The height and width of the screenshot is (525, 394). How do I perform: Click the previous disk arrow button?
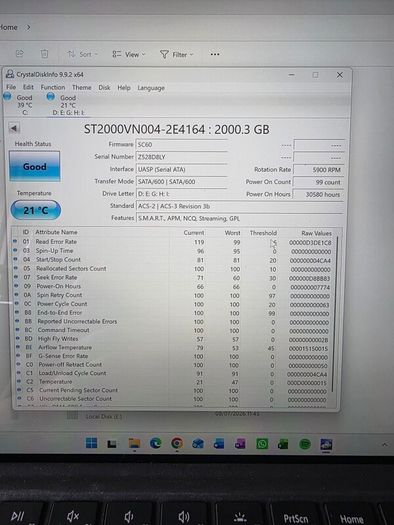14,128
